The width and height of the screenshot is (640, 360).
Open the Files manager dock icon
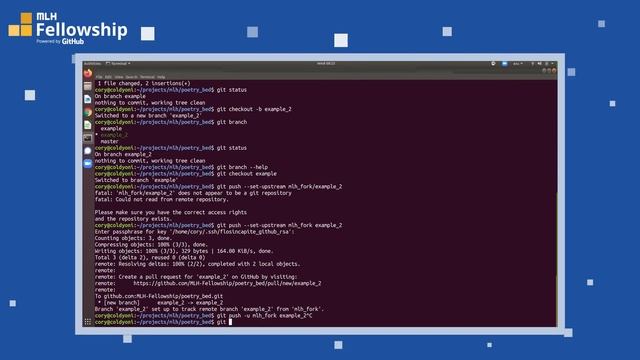(88, 86)
